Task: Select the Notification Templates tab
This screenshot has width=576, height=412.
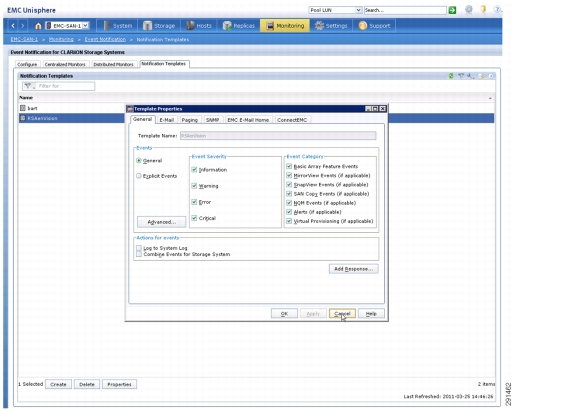Action: click(164, 64)
